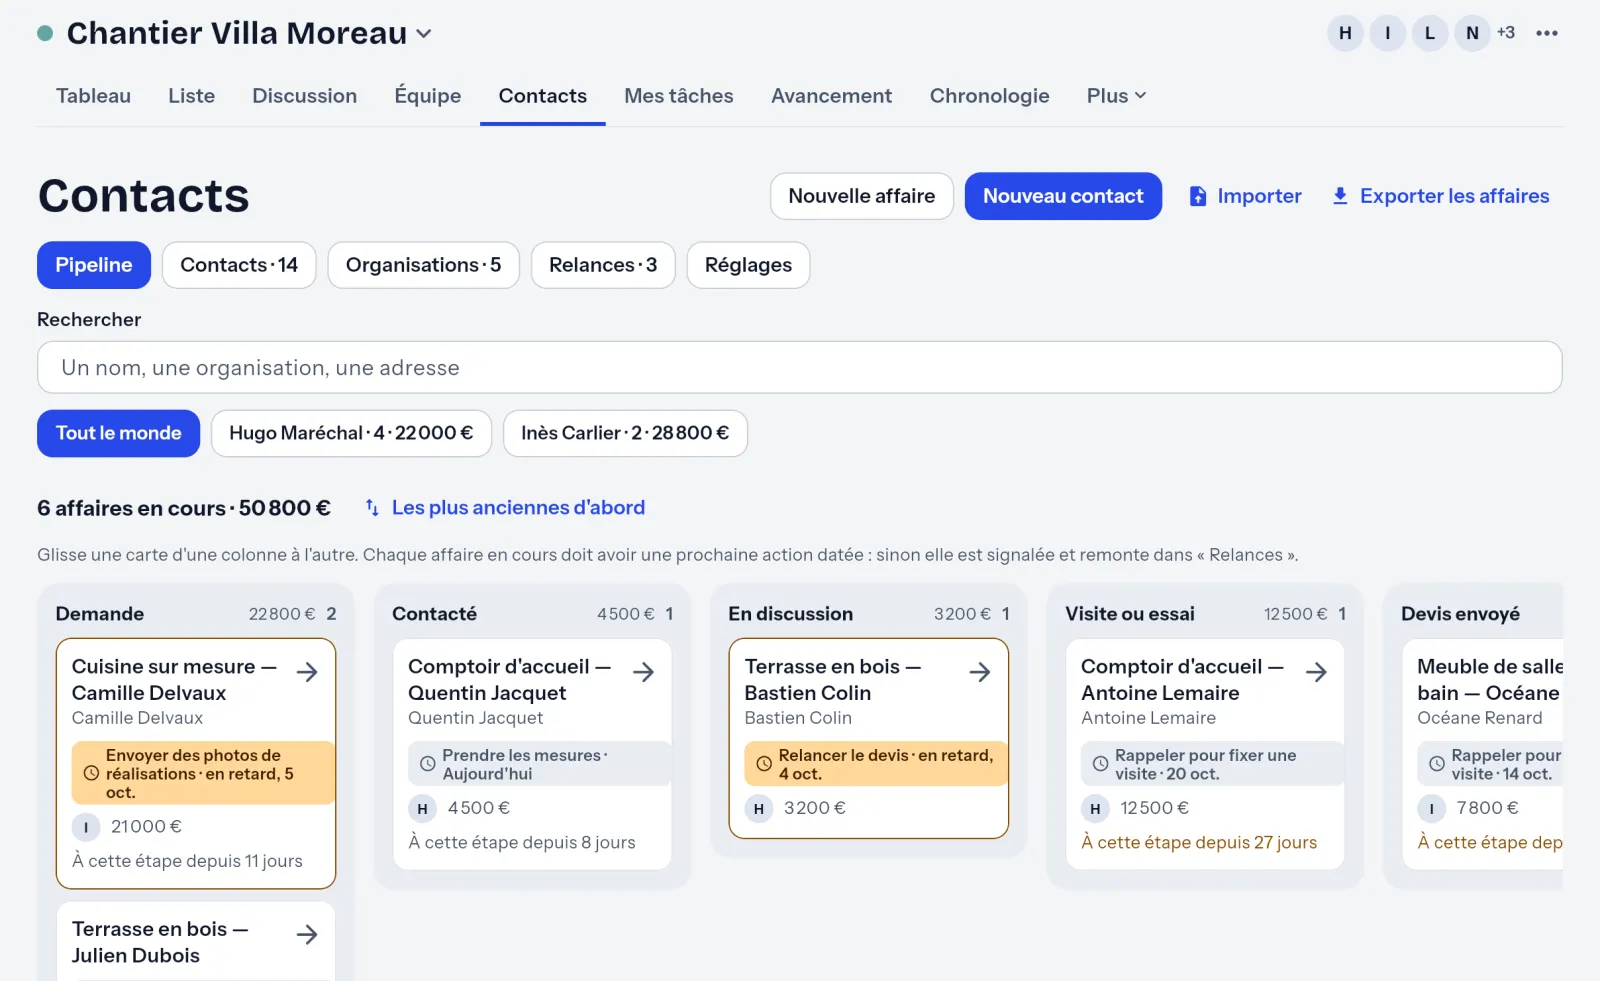Screen dimensions: 1600x981
Task: Switch to the Équipe tab
Action: [x=428, y=96]
